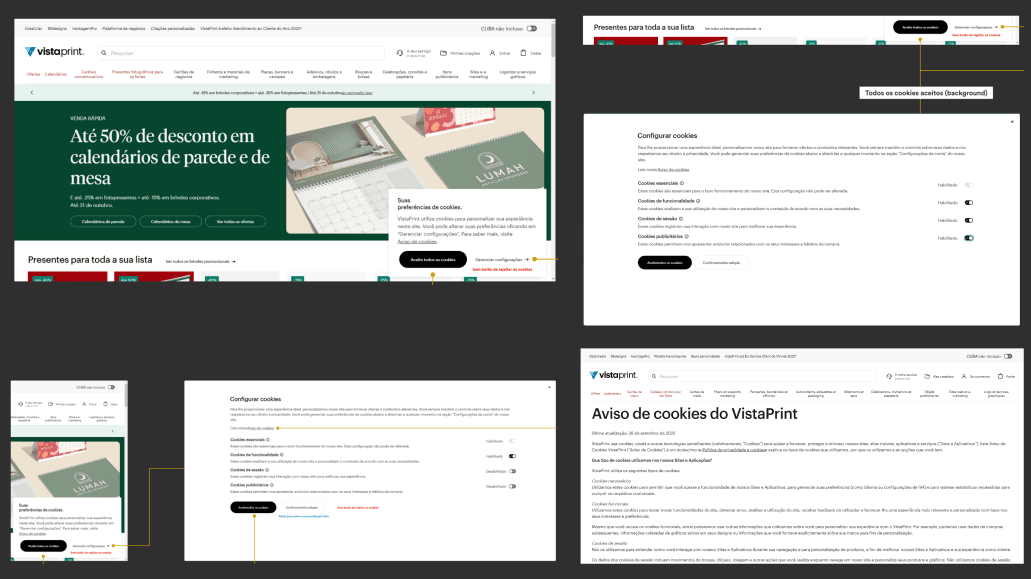The image size is (1031, 579).
Task: Click 'Todos os cookies aceitos (background)' label
Action: (926, 93)
